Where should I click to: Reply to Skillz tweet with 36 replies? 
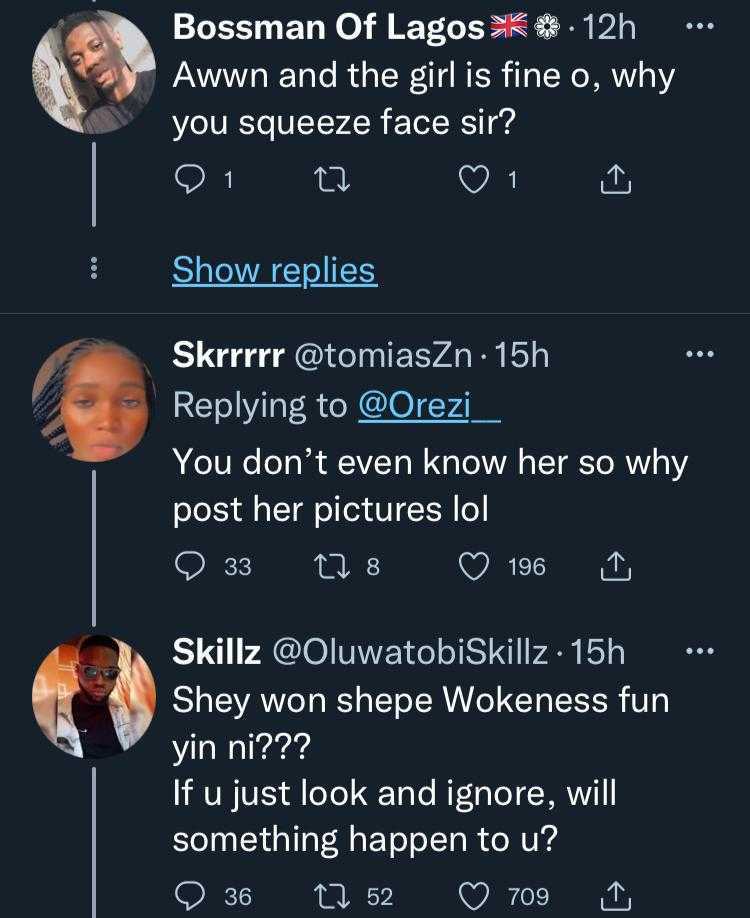pos(190,895)
